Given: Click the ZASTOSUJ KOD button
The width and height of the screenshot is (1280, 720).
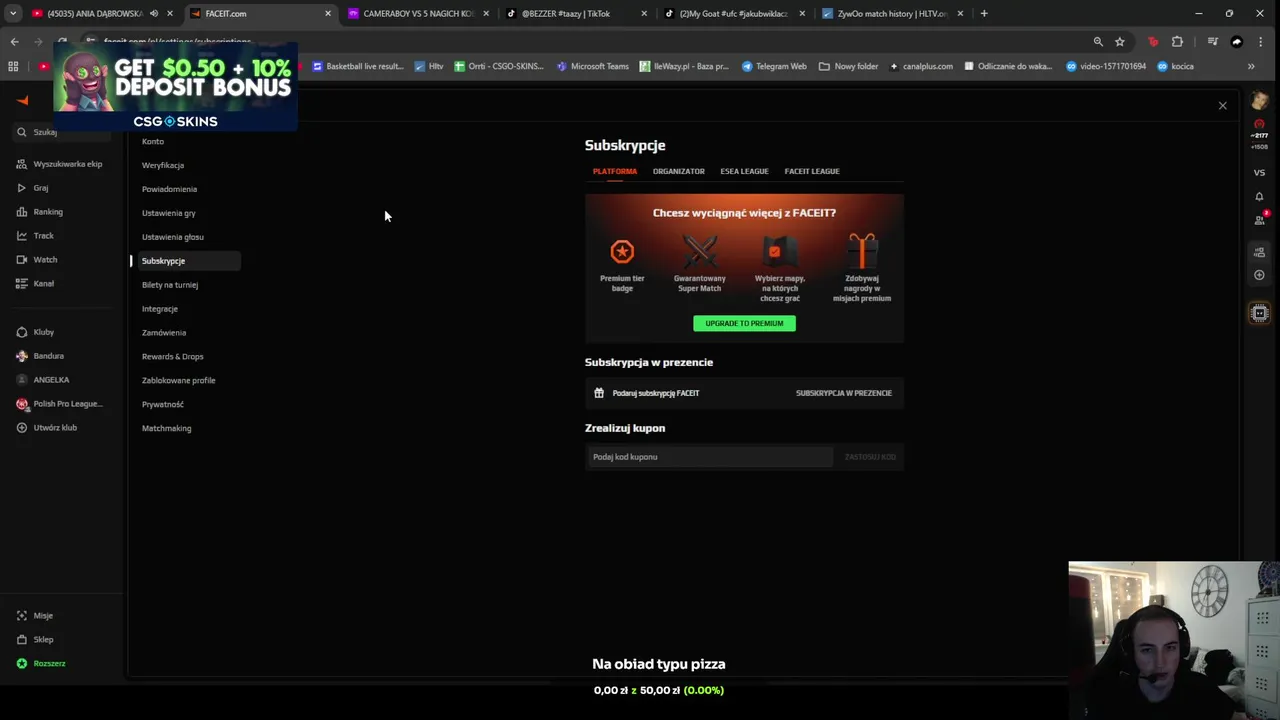Looking at the screenshot, I should (x=870, y=457).
